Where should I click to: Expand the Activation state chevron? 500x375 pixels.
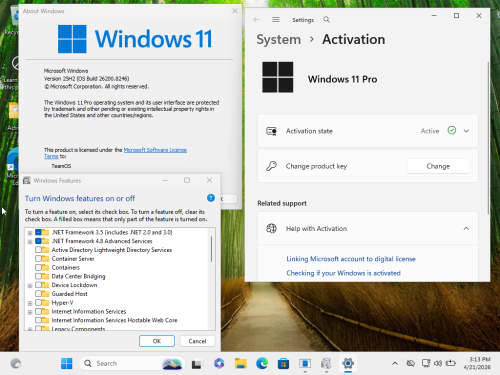(x=466, y=131)
